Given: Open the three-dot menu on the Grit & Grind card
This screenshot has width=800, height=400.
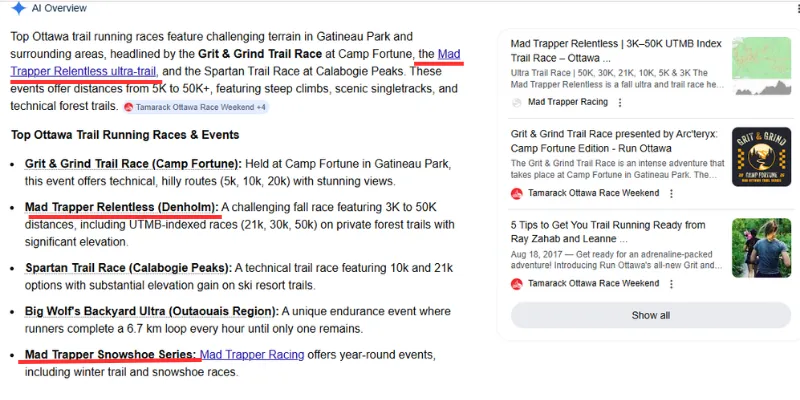Looking at the screenshot, I should [671, 194].
